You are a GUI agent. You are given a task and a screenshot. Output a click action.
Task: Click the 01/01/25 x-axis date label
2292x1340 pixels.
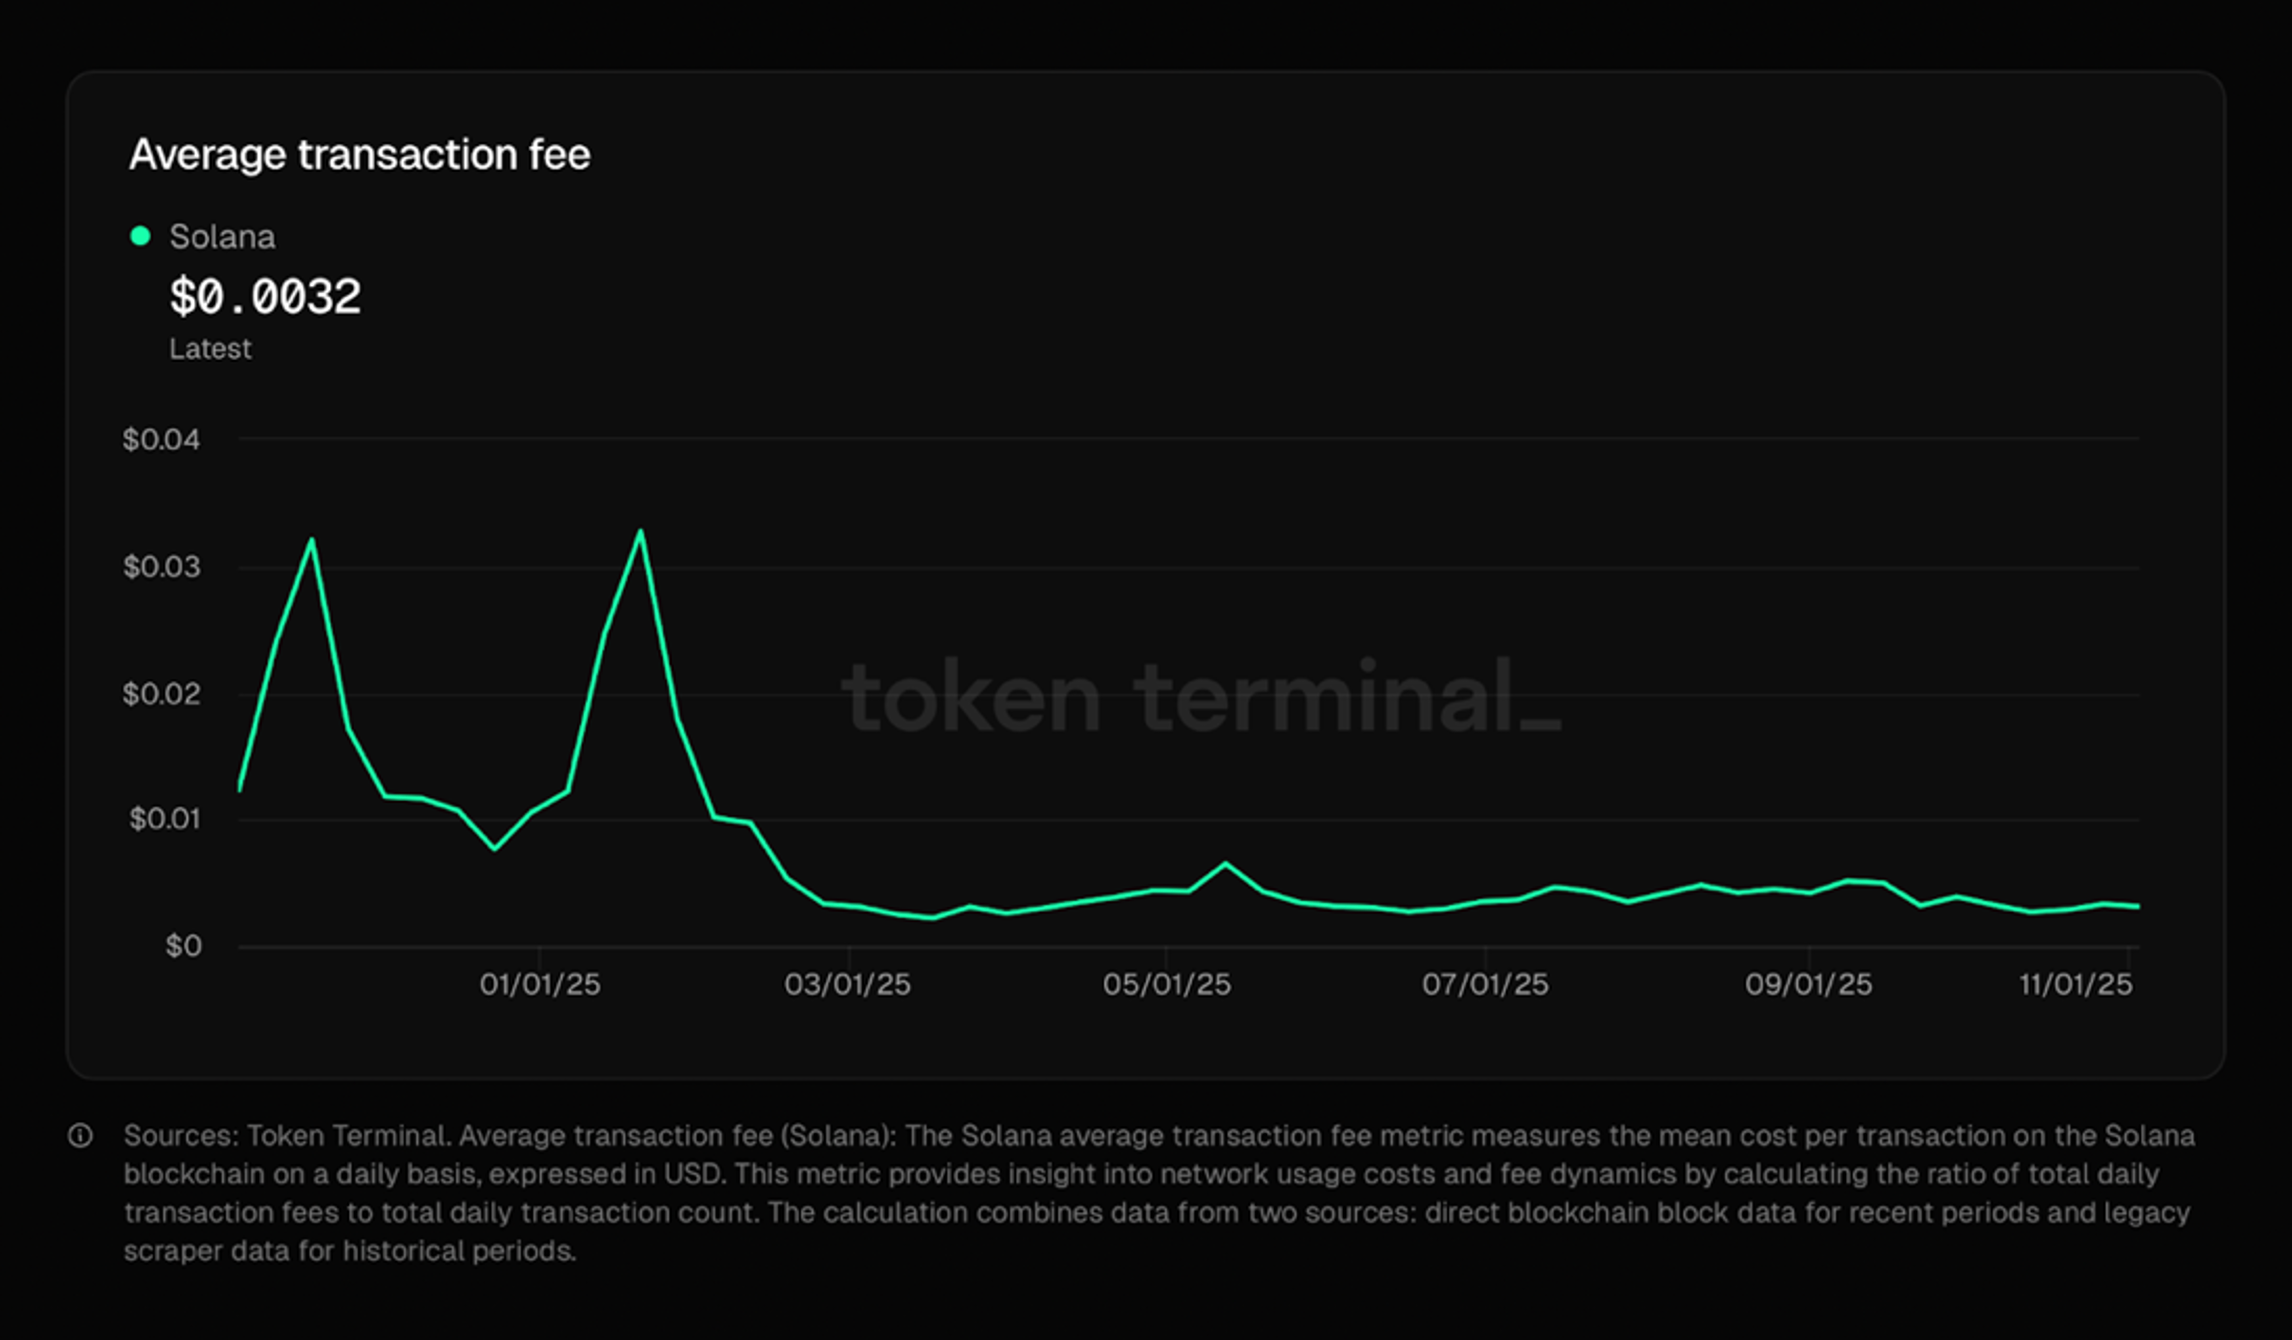(540, 985)
